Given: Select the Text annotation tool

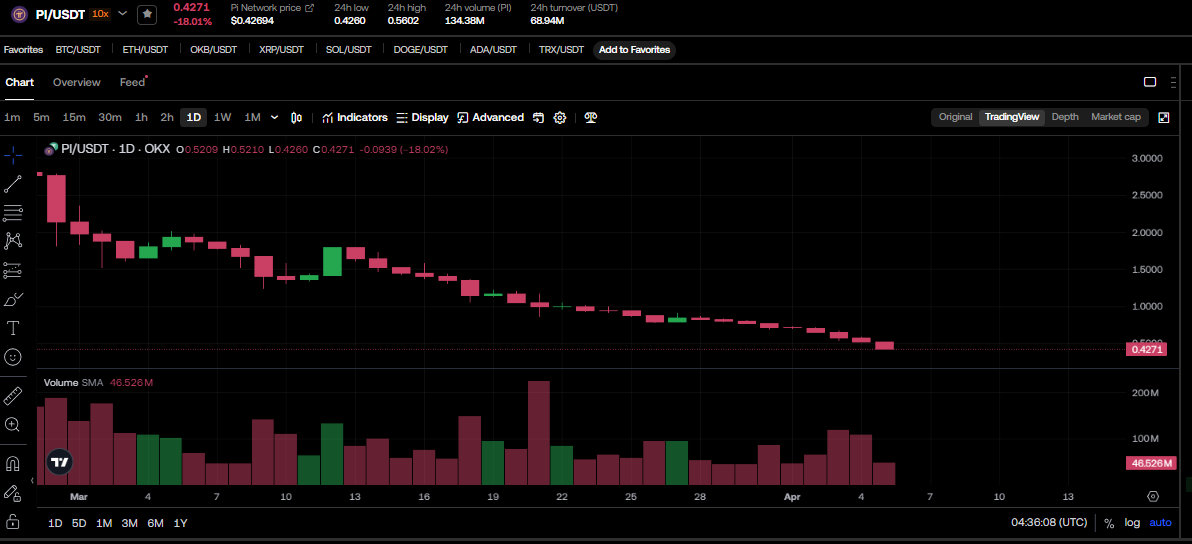Looking at the screenshot, I should (13, 328).
